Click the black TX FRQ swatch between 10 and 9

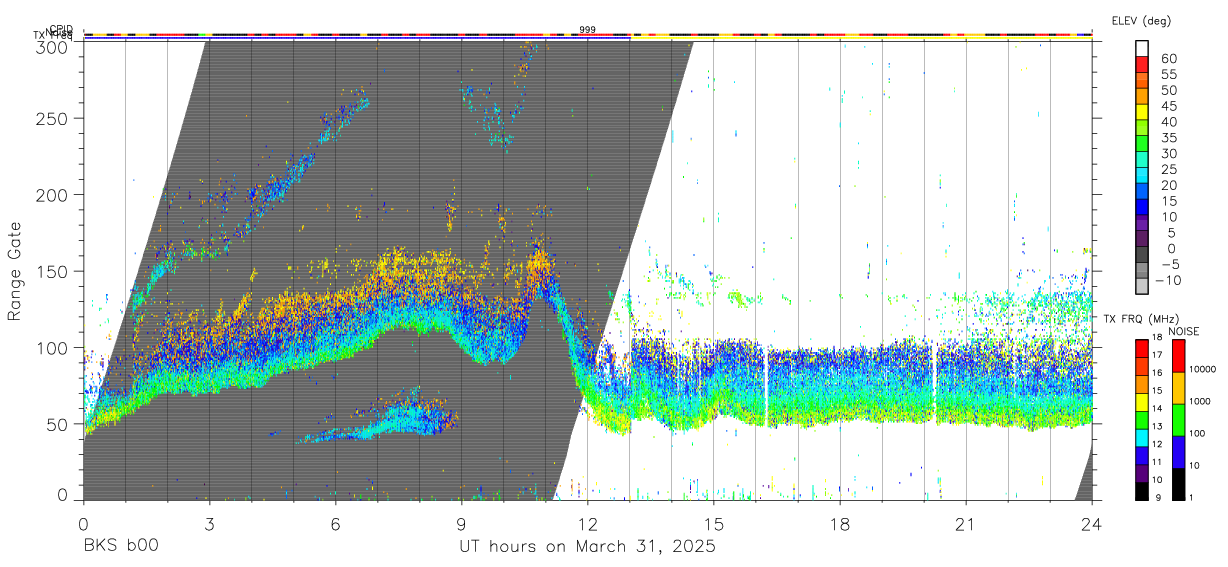click(1142, 489)
